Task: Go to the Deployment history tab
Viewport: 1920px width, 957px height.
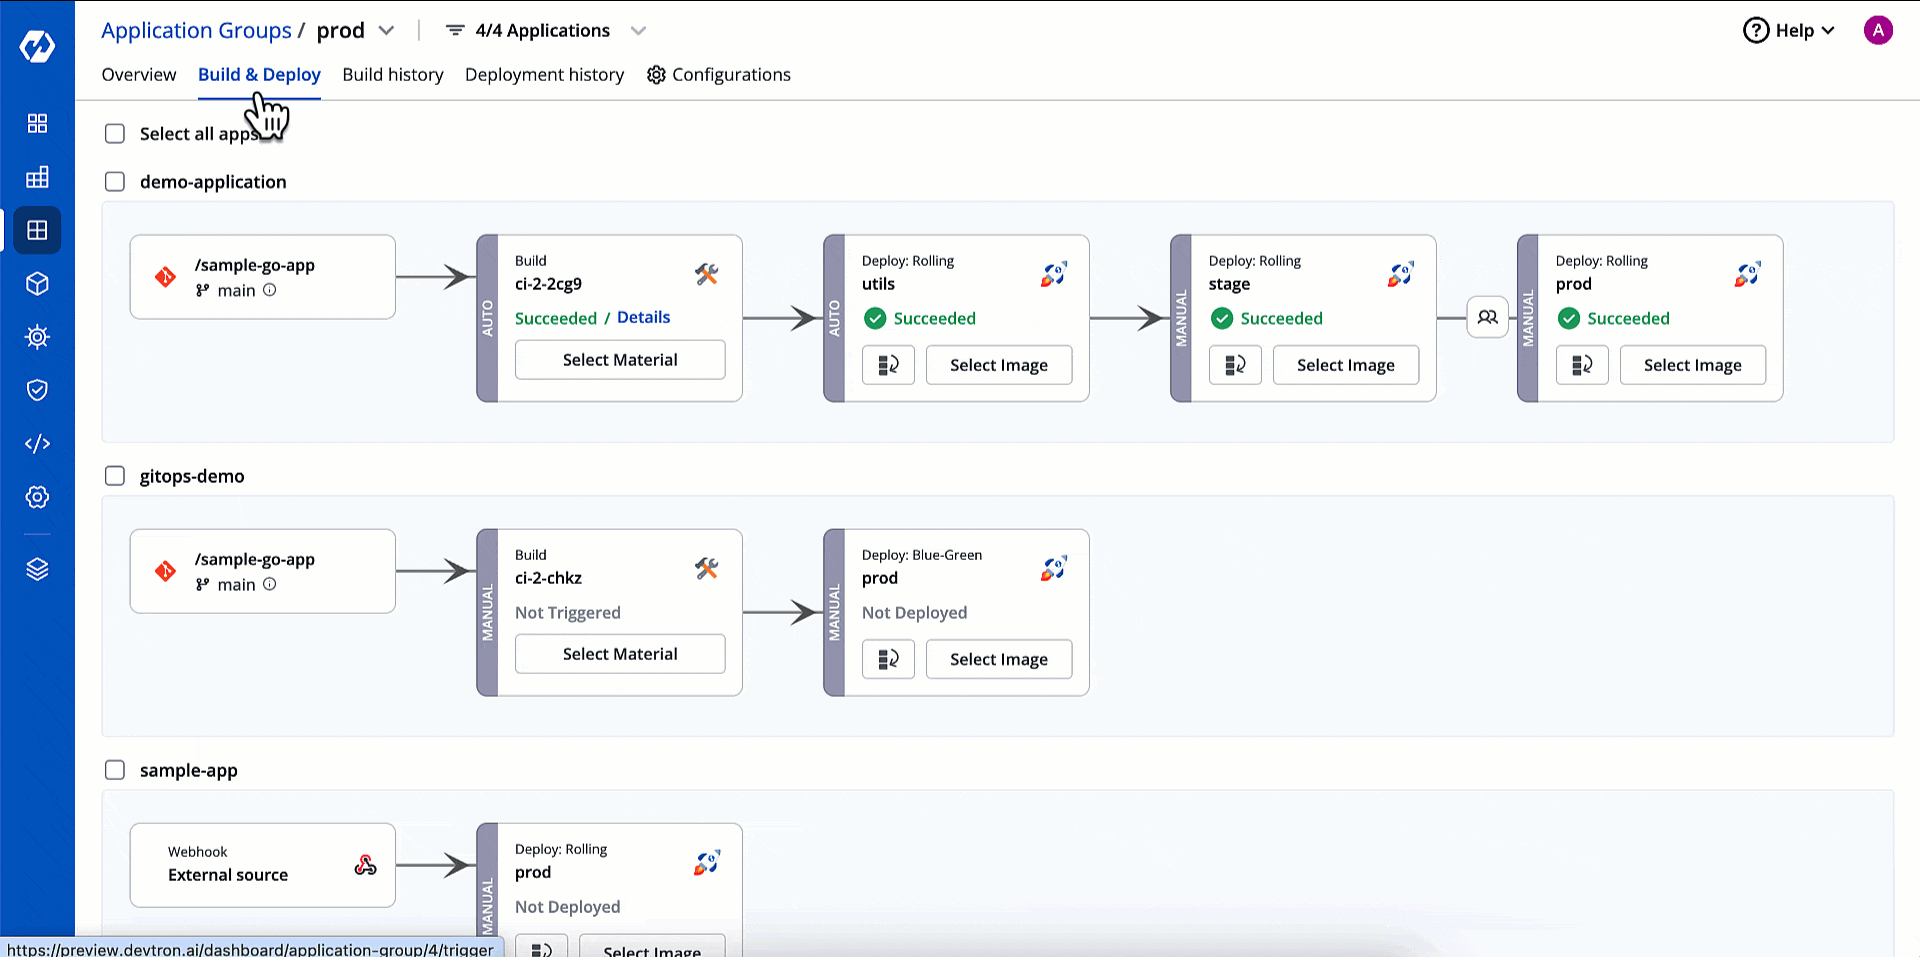Action: (544, 75)
